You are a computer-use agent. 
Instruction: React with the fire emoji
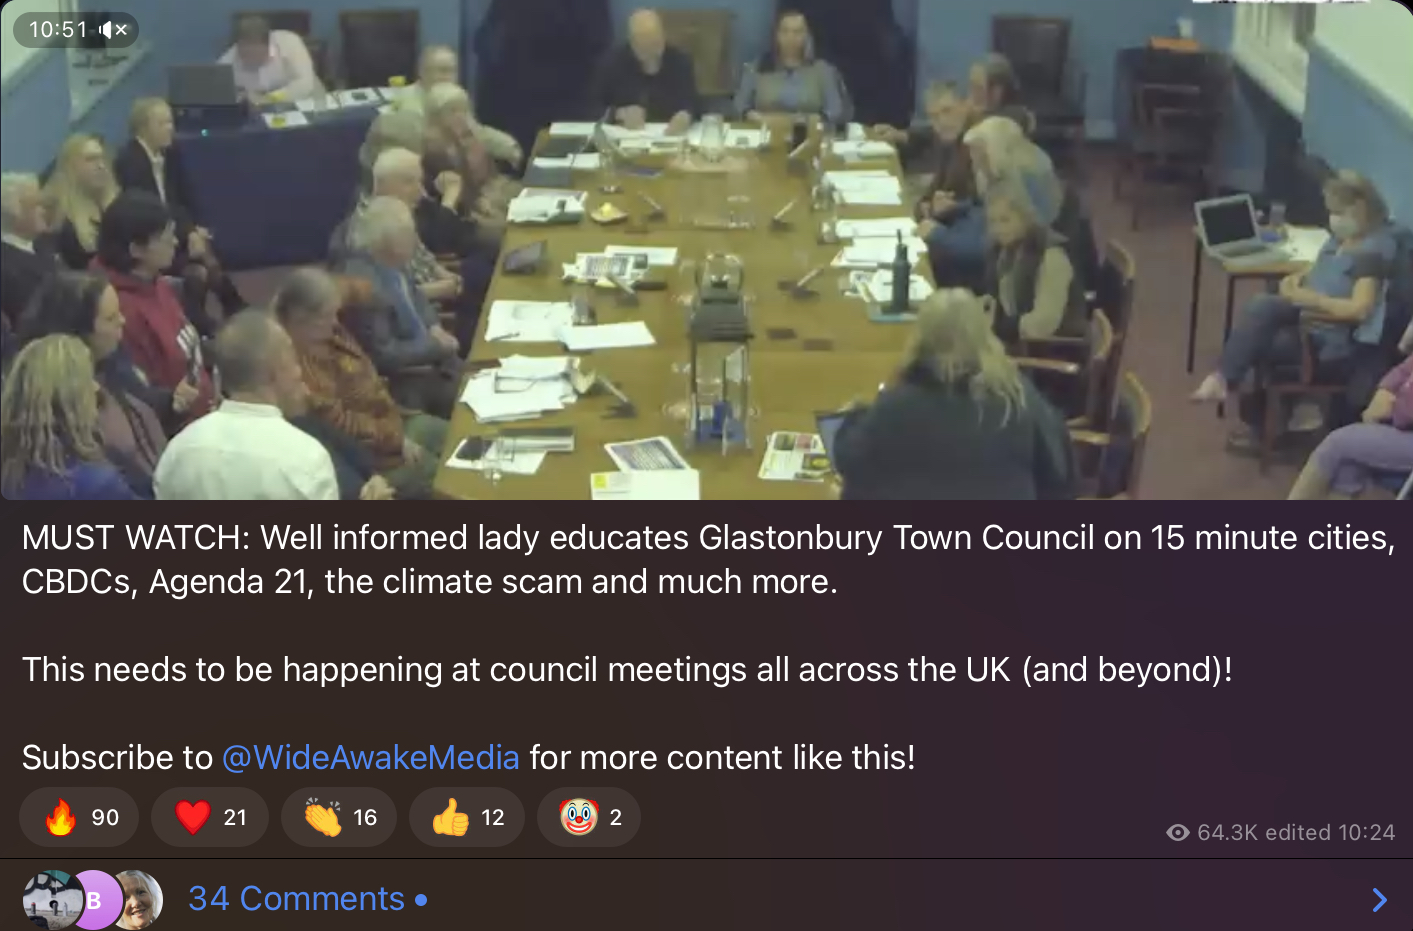coord(61,817)
